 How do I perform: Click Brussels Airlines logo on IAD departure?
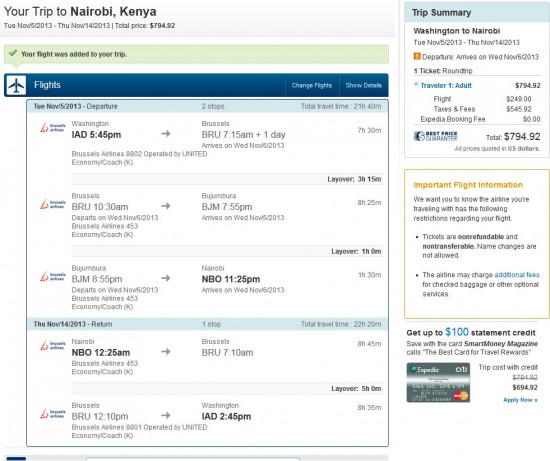pyautogui.click(x=53, y=128)
